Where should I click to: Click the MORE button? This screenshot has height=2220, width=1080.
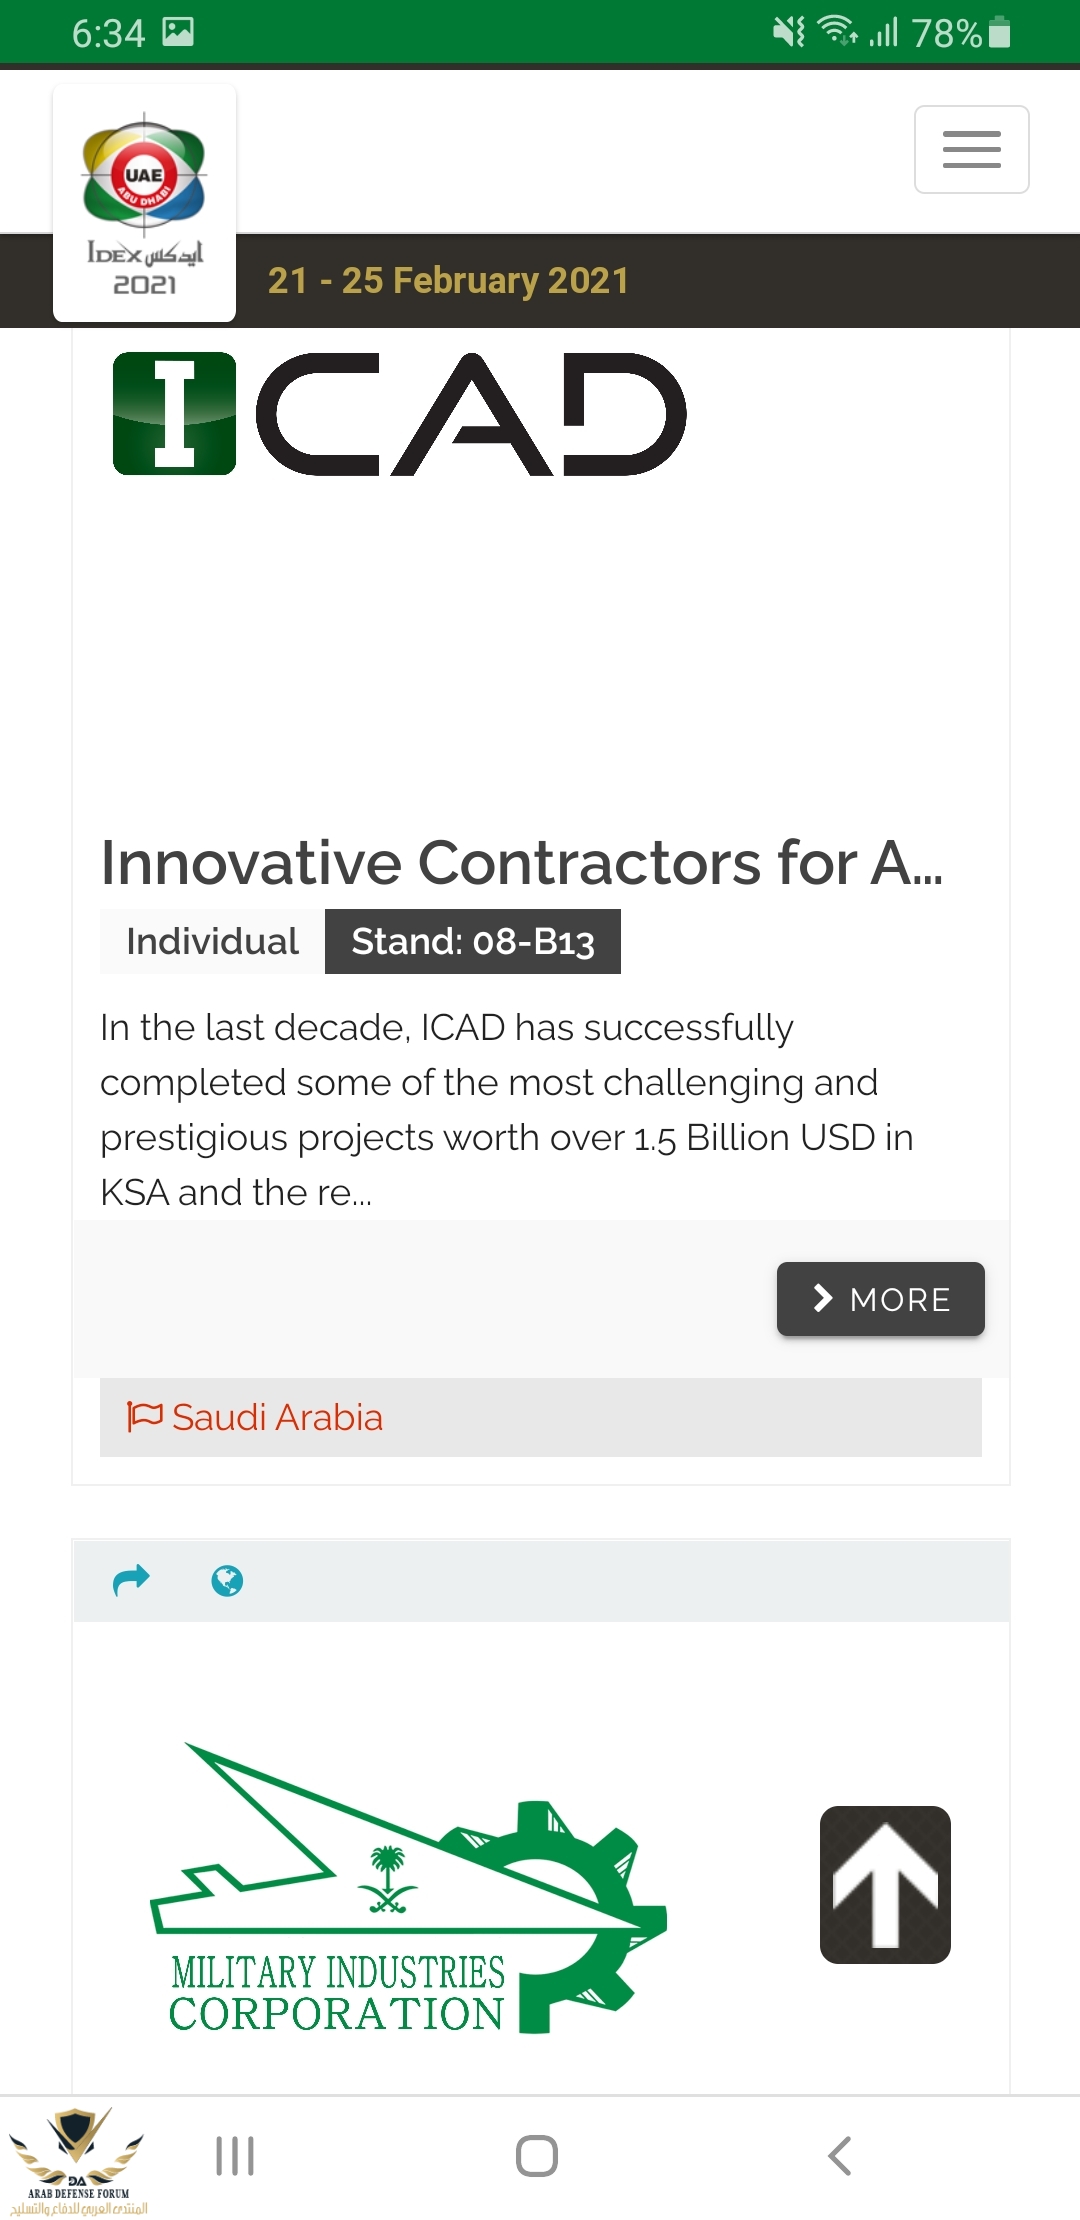(880, 1299)
